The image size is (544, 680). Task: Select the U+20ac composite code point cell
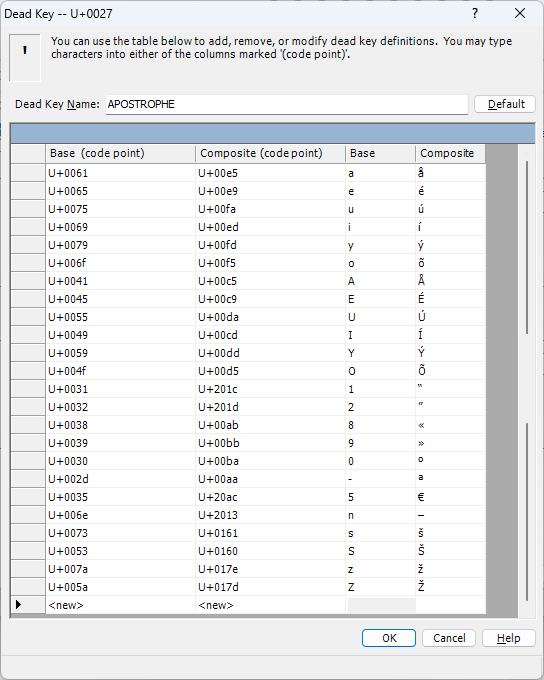270,497
